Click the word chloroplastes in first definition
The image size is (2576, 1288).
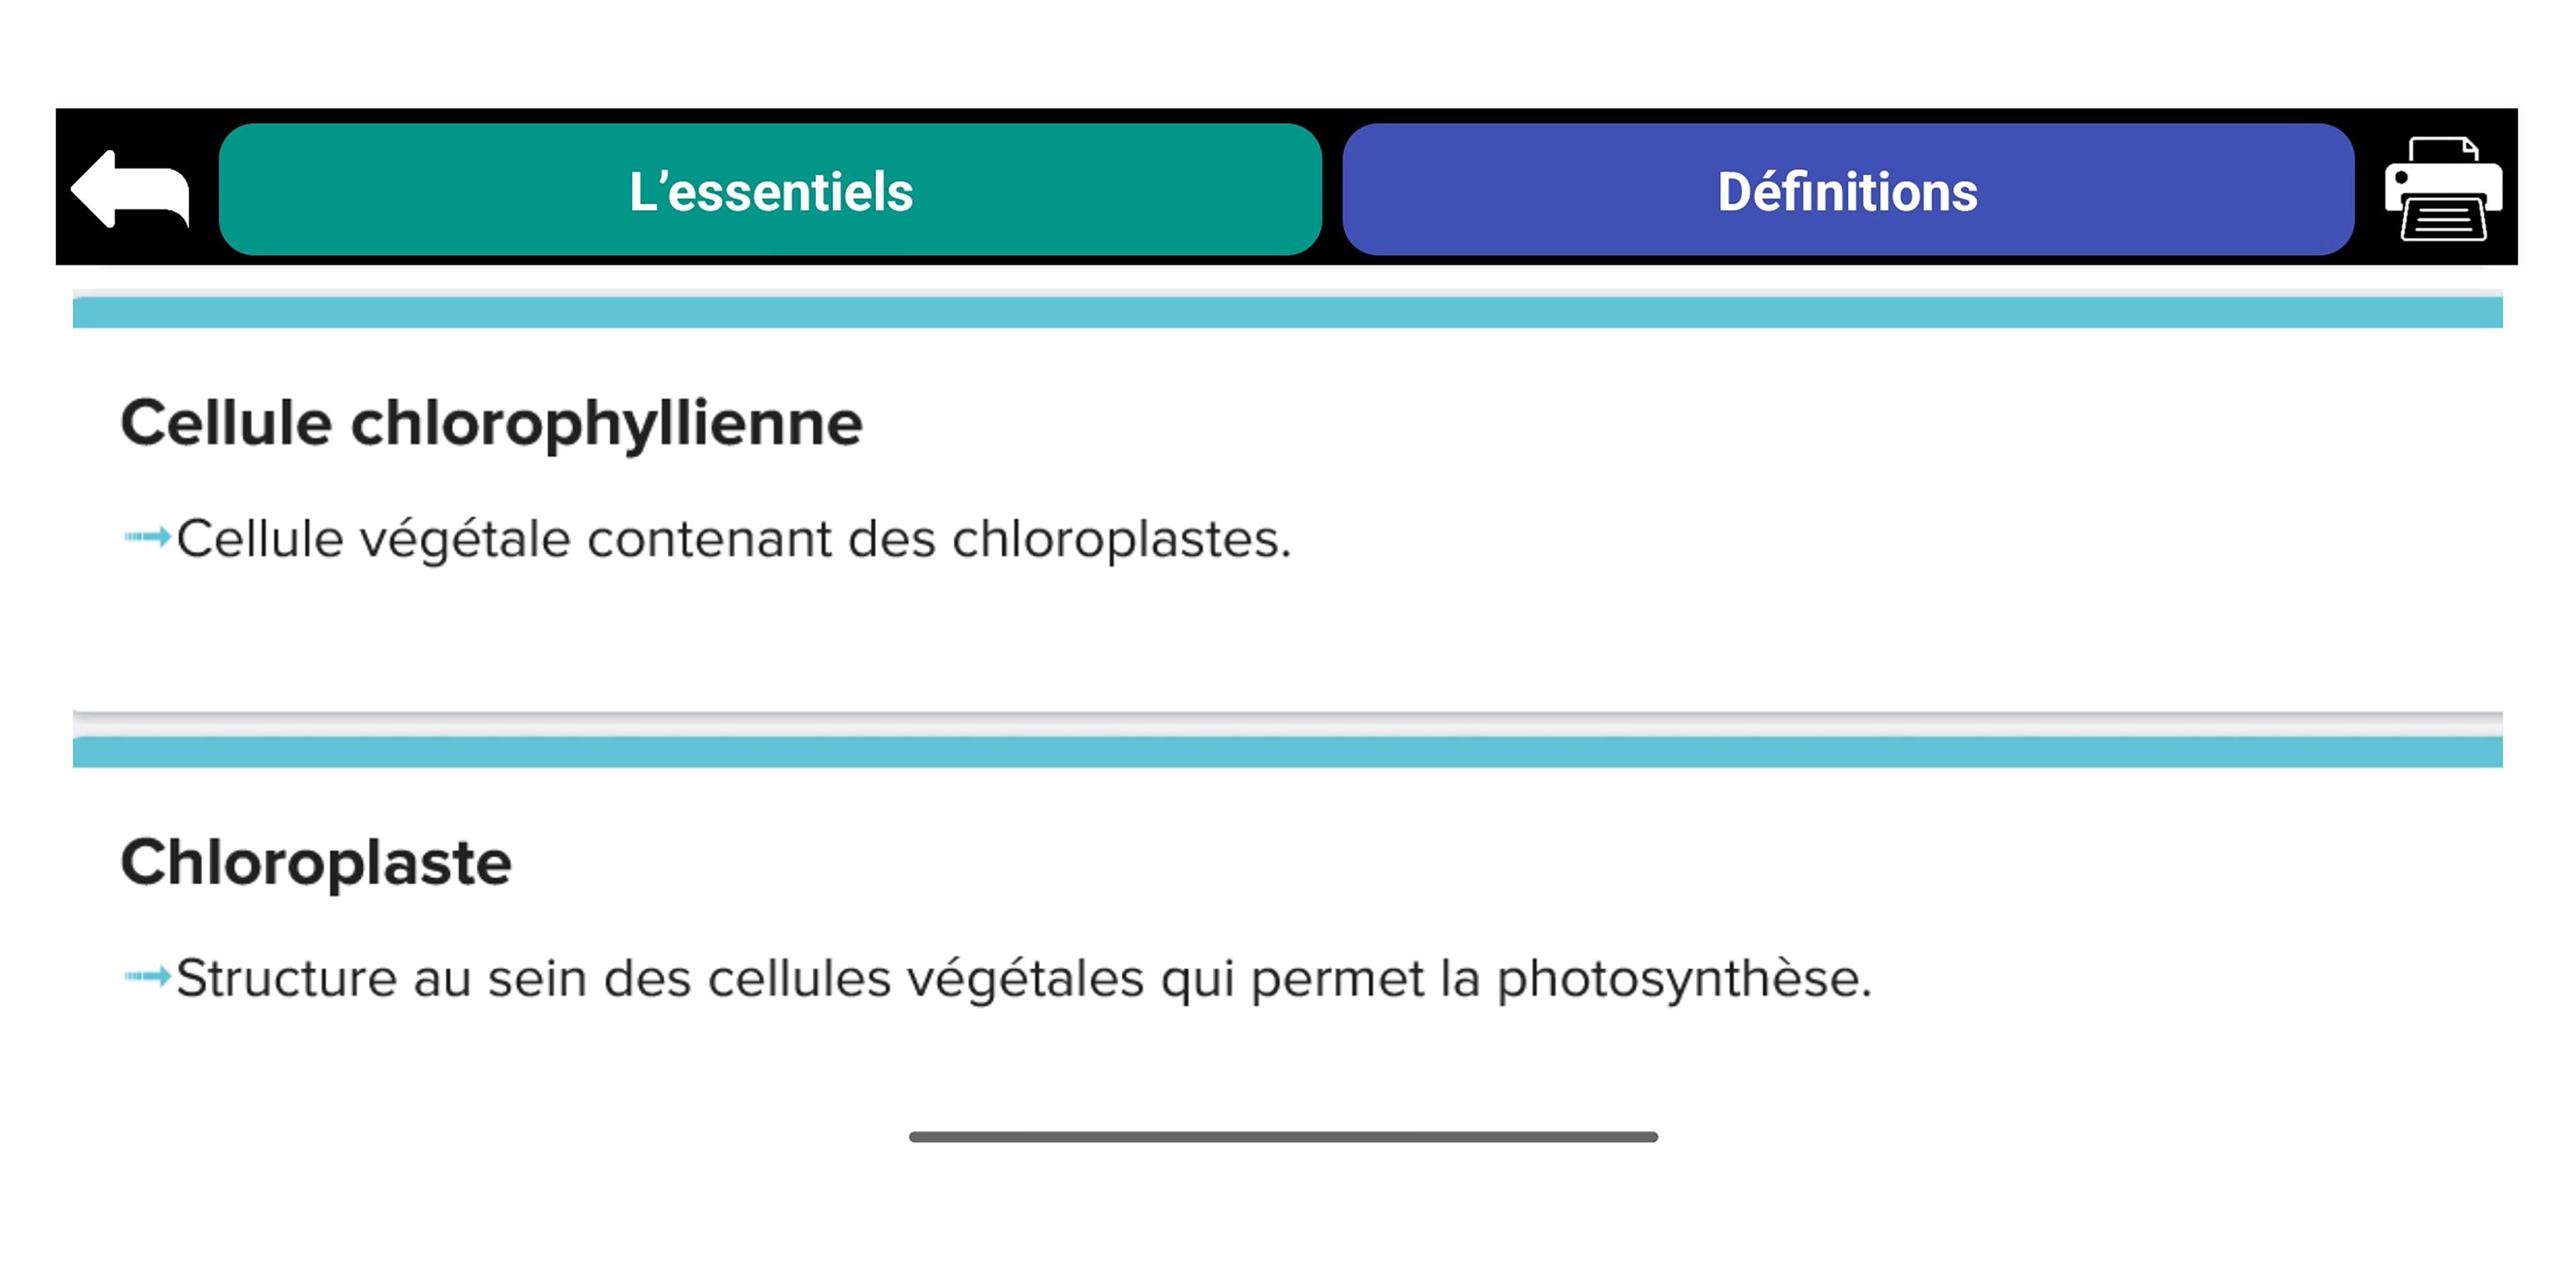click(1121, 539)
